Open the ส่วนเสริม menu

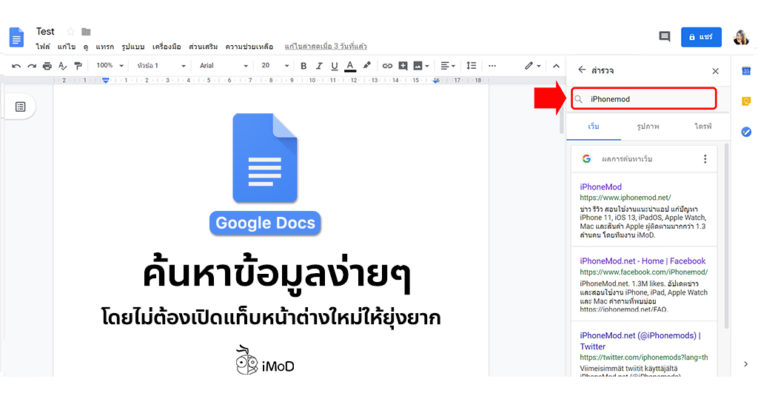(203, 47)
